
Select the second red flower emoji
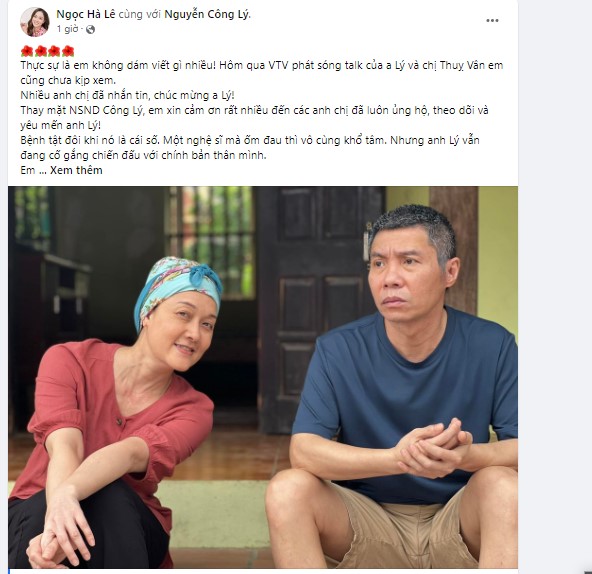point(41,51)
